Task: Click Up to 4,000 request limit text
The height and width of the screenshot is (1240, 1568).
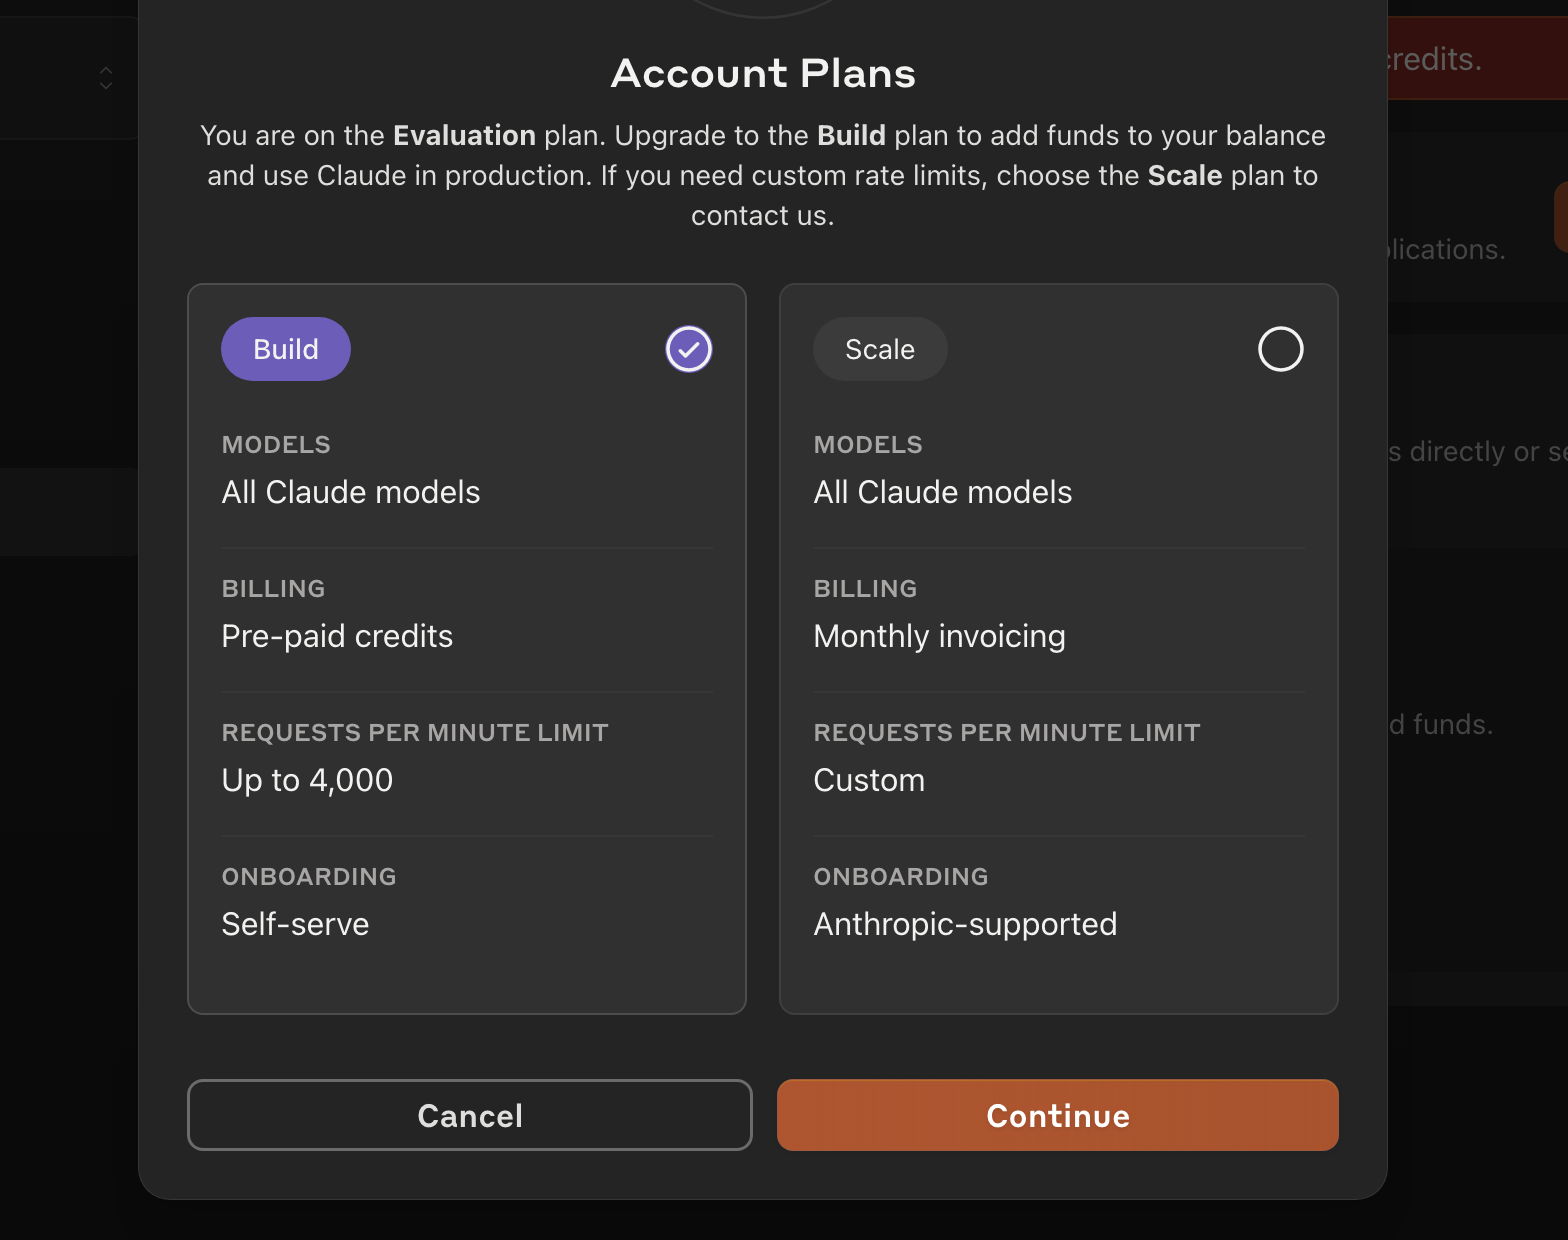Action: click(x=307, y=780)
